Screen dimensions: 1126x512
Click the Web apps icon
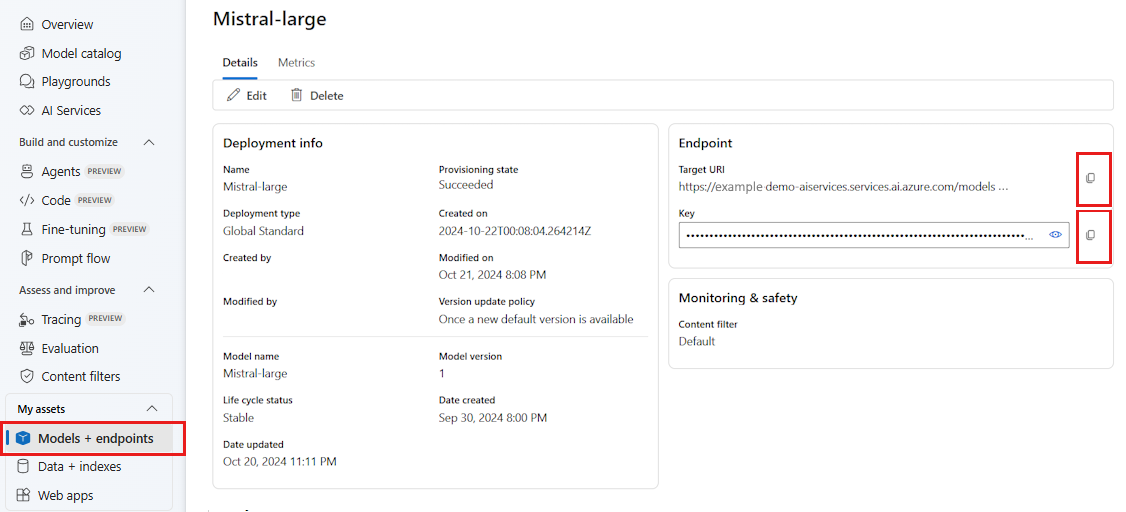tap(24, 495)
